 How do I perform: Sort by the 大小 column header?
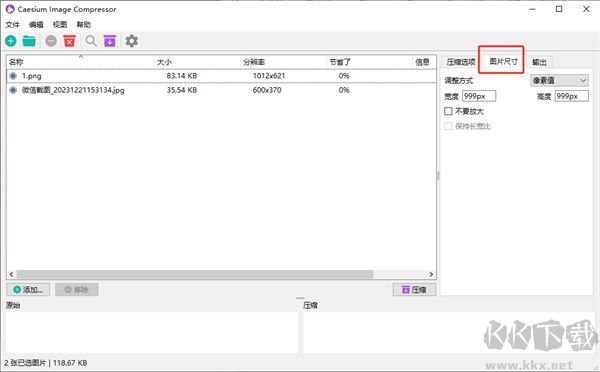point(197,62)
